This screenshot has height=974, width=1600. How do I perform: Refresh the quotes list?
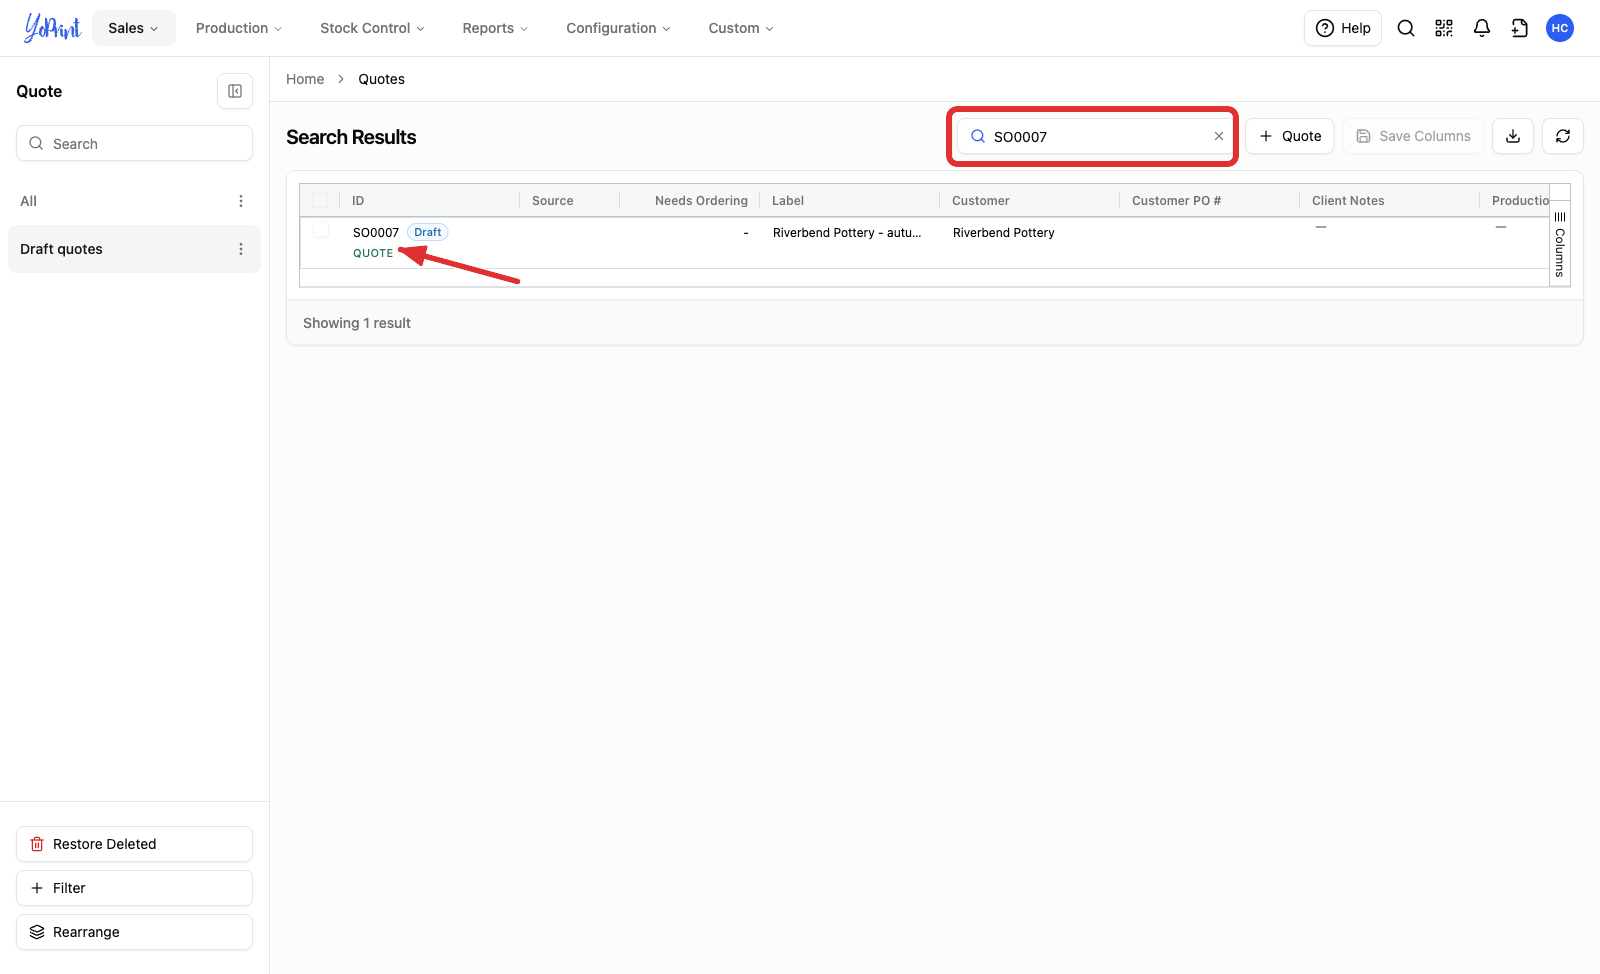click(1563, 136)
